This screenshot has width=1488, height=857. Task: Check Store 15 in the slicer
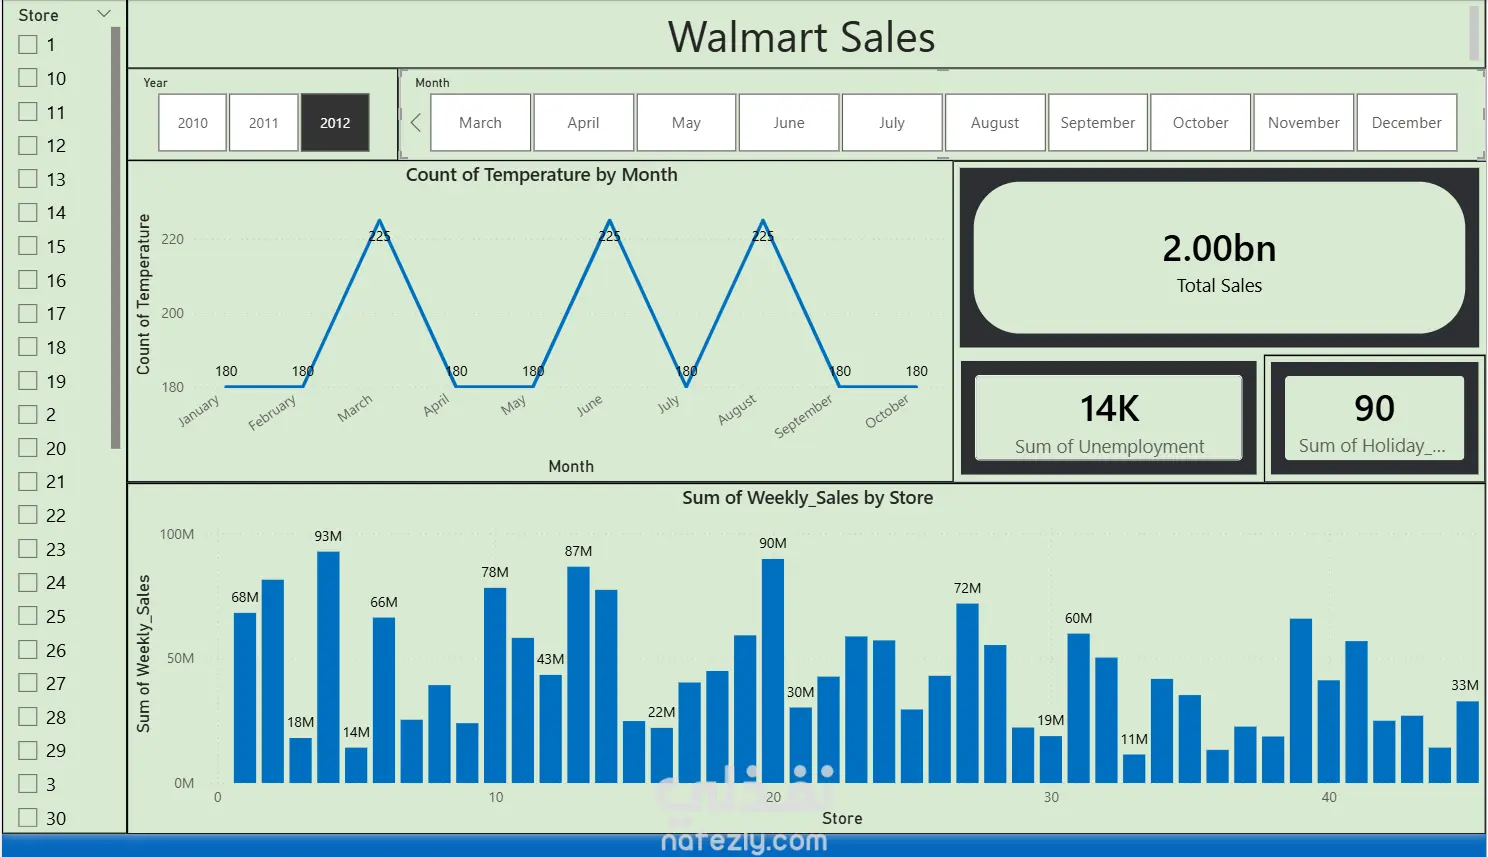point(28,246)
